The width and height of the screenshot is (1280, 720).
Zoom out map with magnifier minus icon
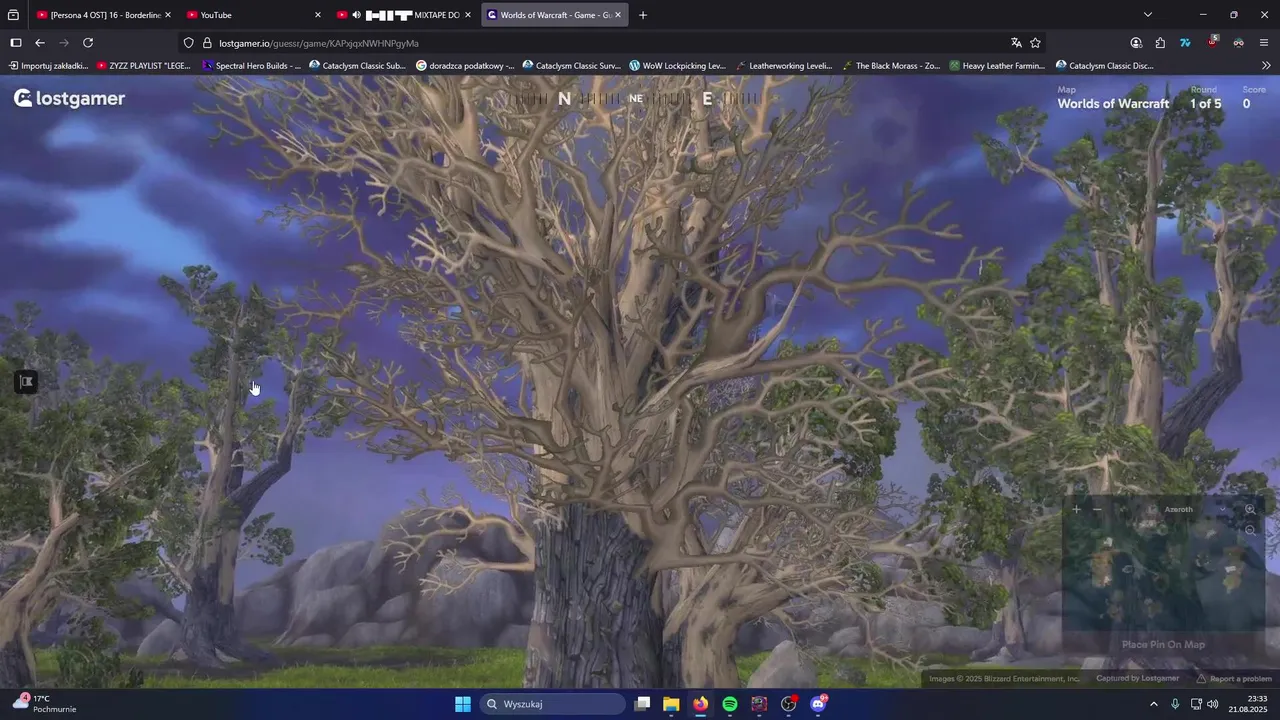pyautogui.click(x=1250, y=530)
